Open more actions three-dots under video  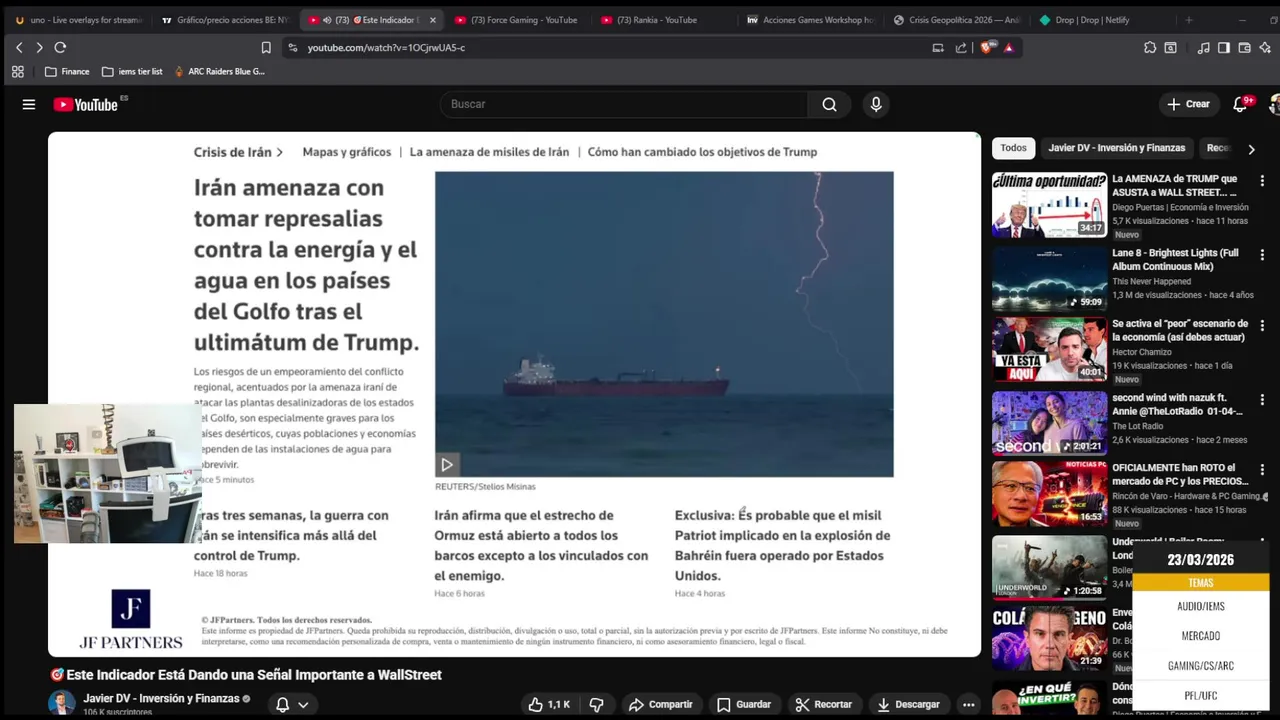[968, 704]
